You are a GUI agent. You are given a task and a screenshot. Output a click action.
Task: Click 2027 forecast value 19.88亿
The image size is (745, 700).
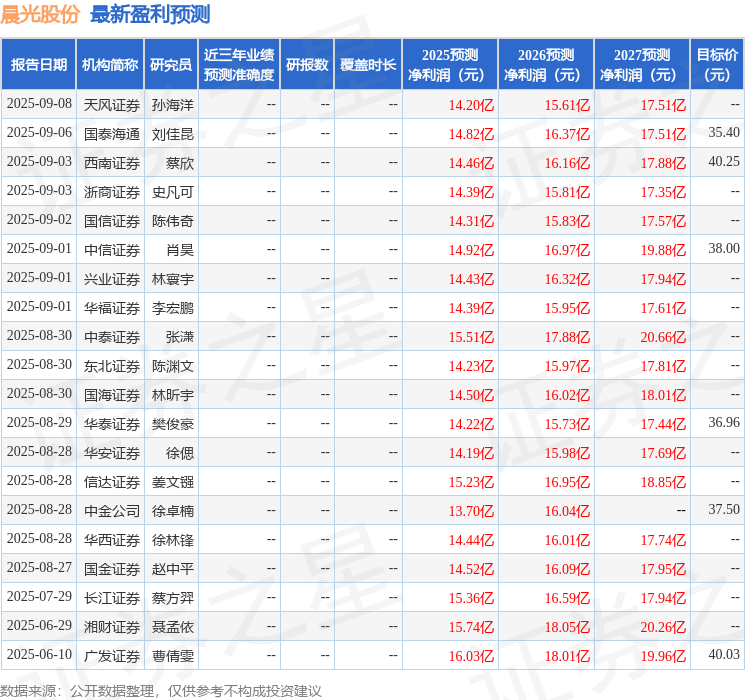coord(663,250)
